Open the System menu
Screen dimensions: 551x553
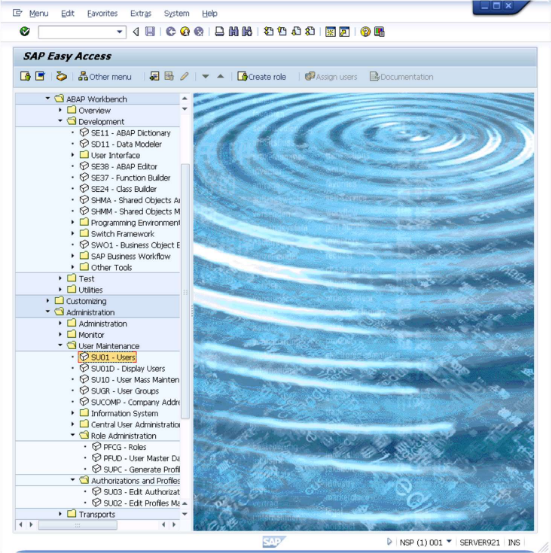tap(176, 13)
